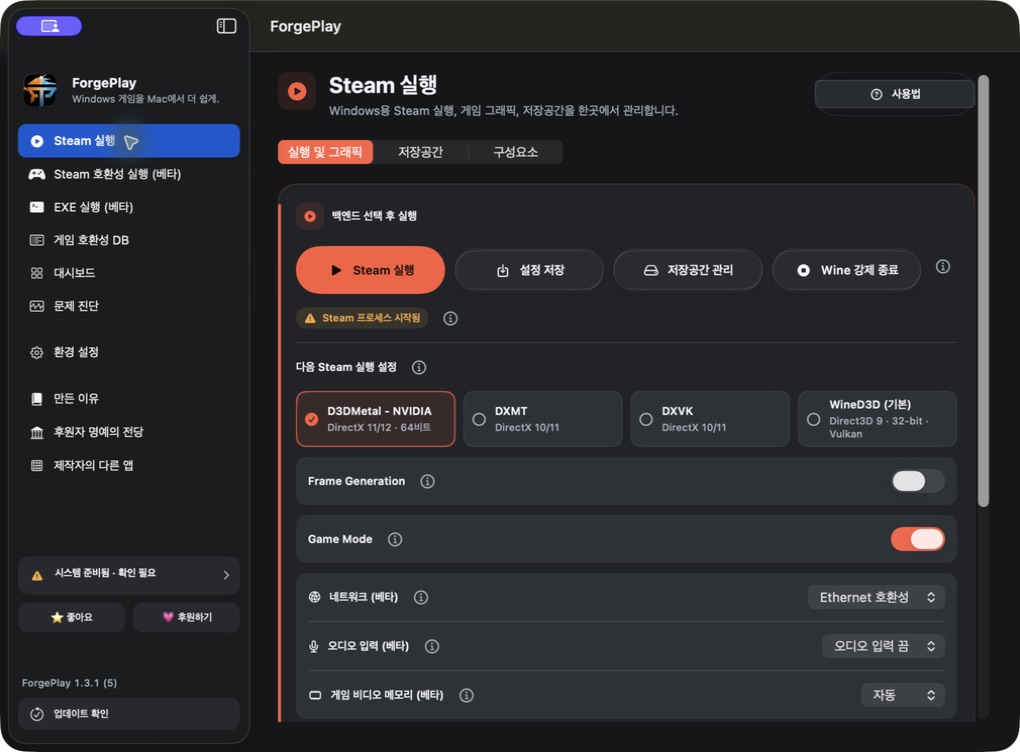Click the warning triangle in 시스템 준비됨 banner
The height and width of the screenshot is (752, 1020).
pyautogui.click(x=37, y=575)
